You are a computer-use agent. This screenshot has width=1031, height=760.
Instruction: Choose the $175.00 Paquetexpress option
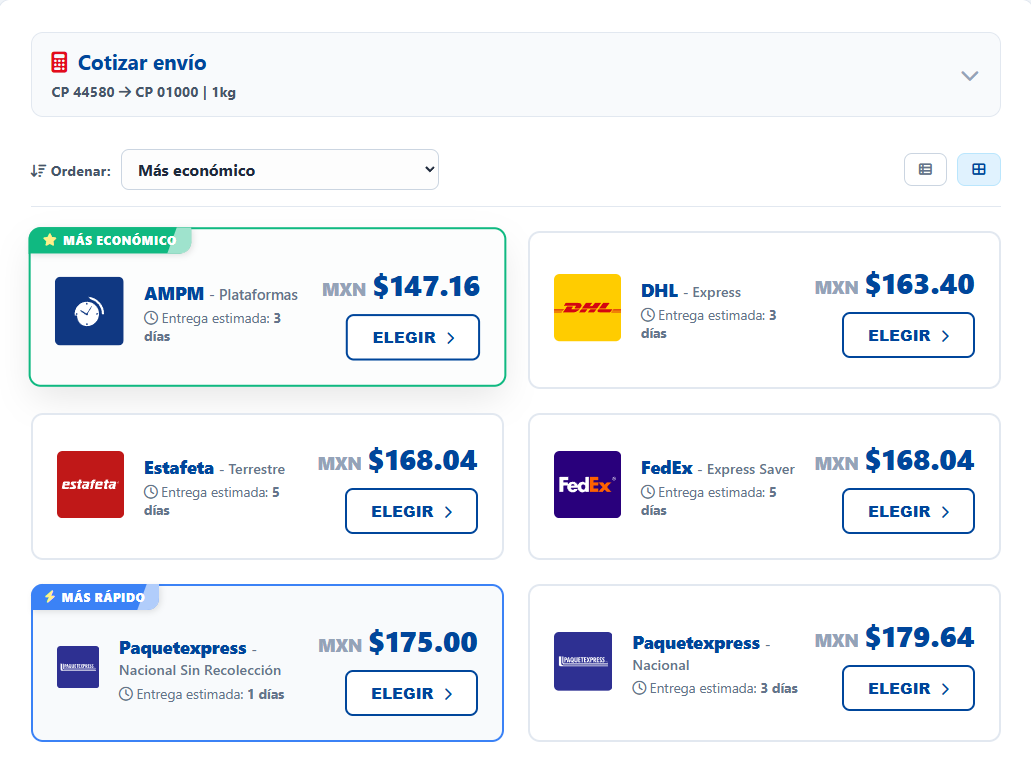click(x=411, y=693)
